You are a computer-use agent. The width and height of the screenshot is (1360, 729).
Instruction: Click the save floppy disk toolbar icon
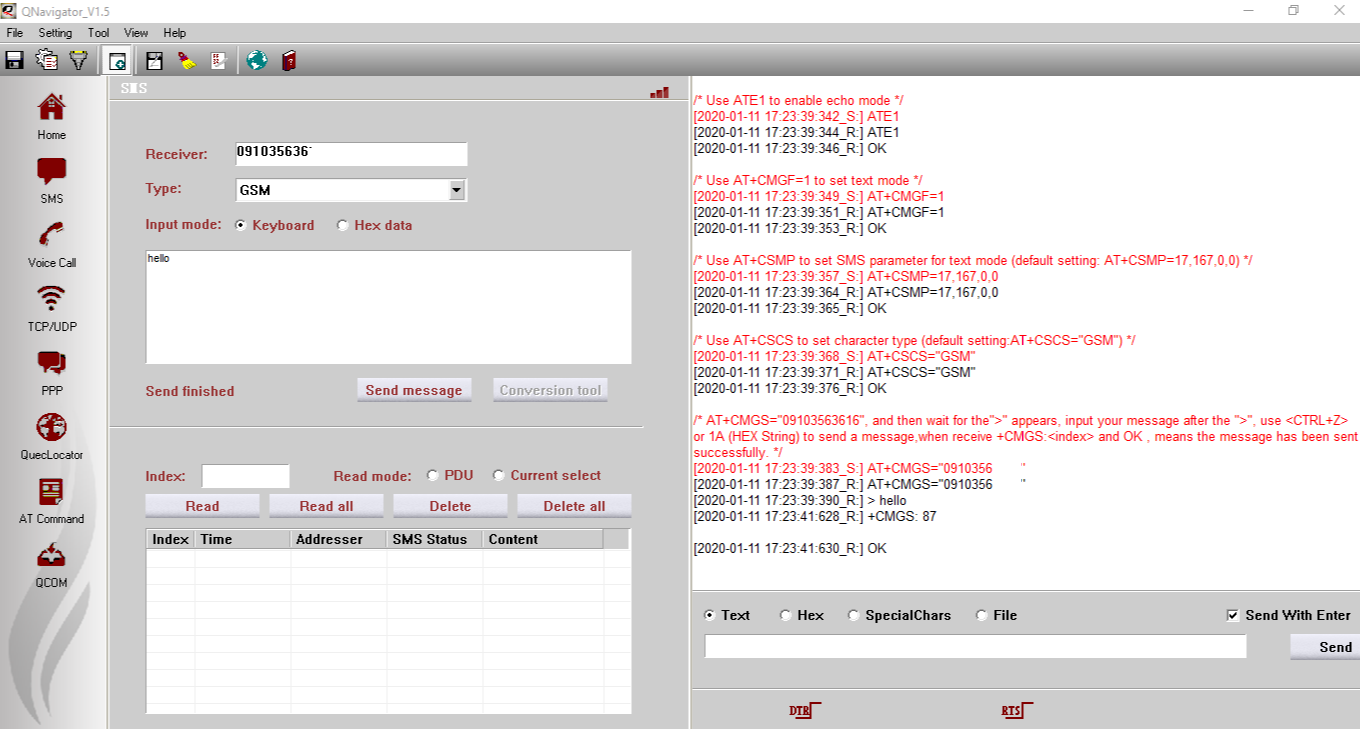click(x=15, y=60)
